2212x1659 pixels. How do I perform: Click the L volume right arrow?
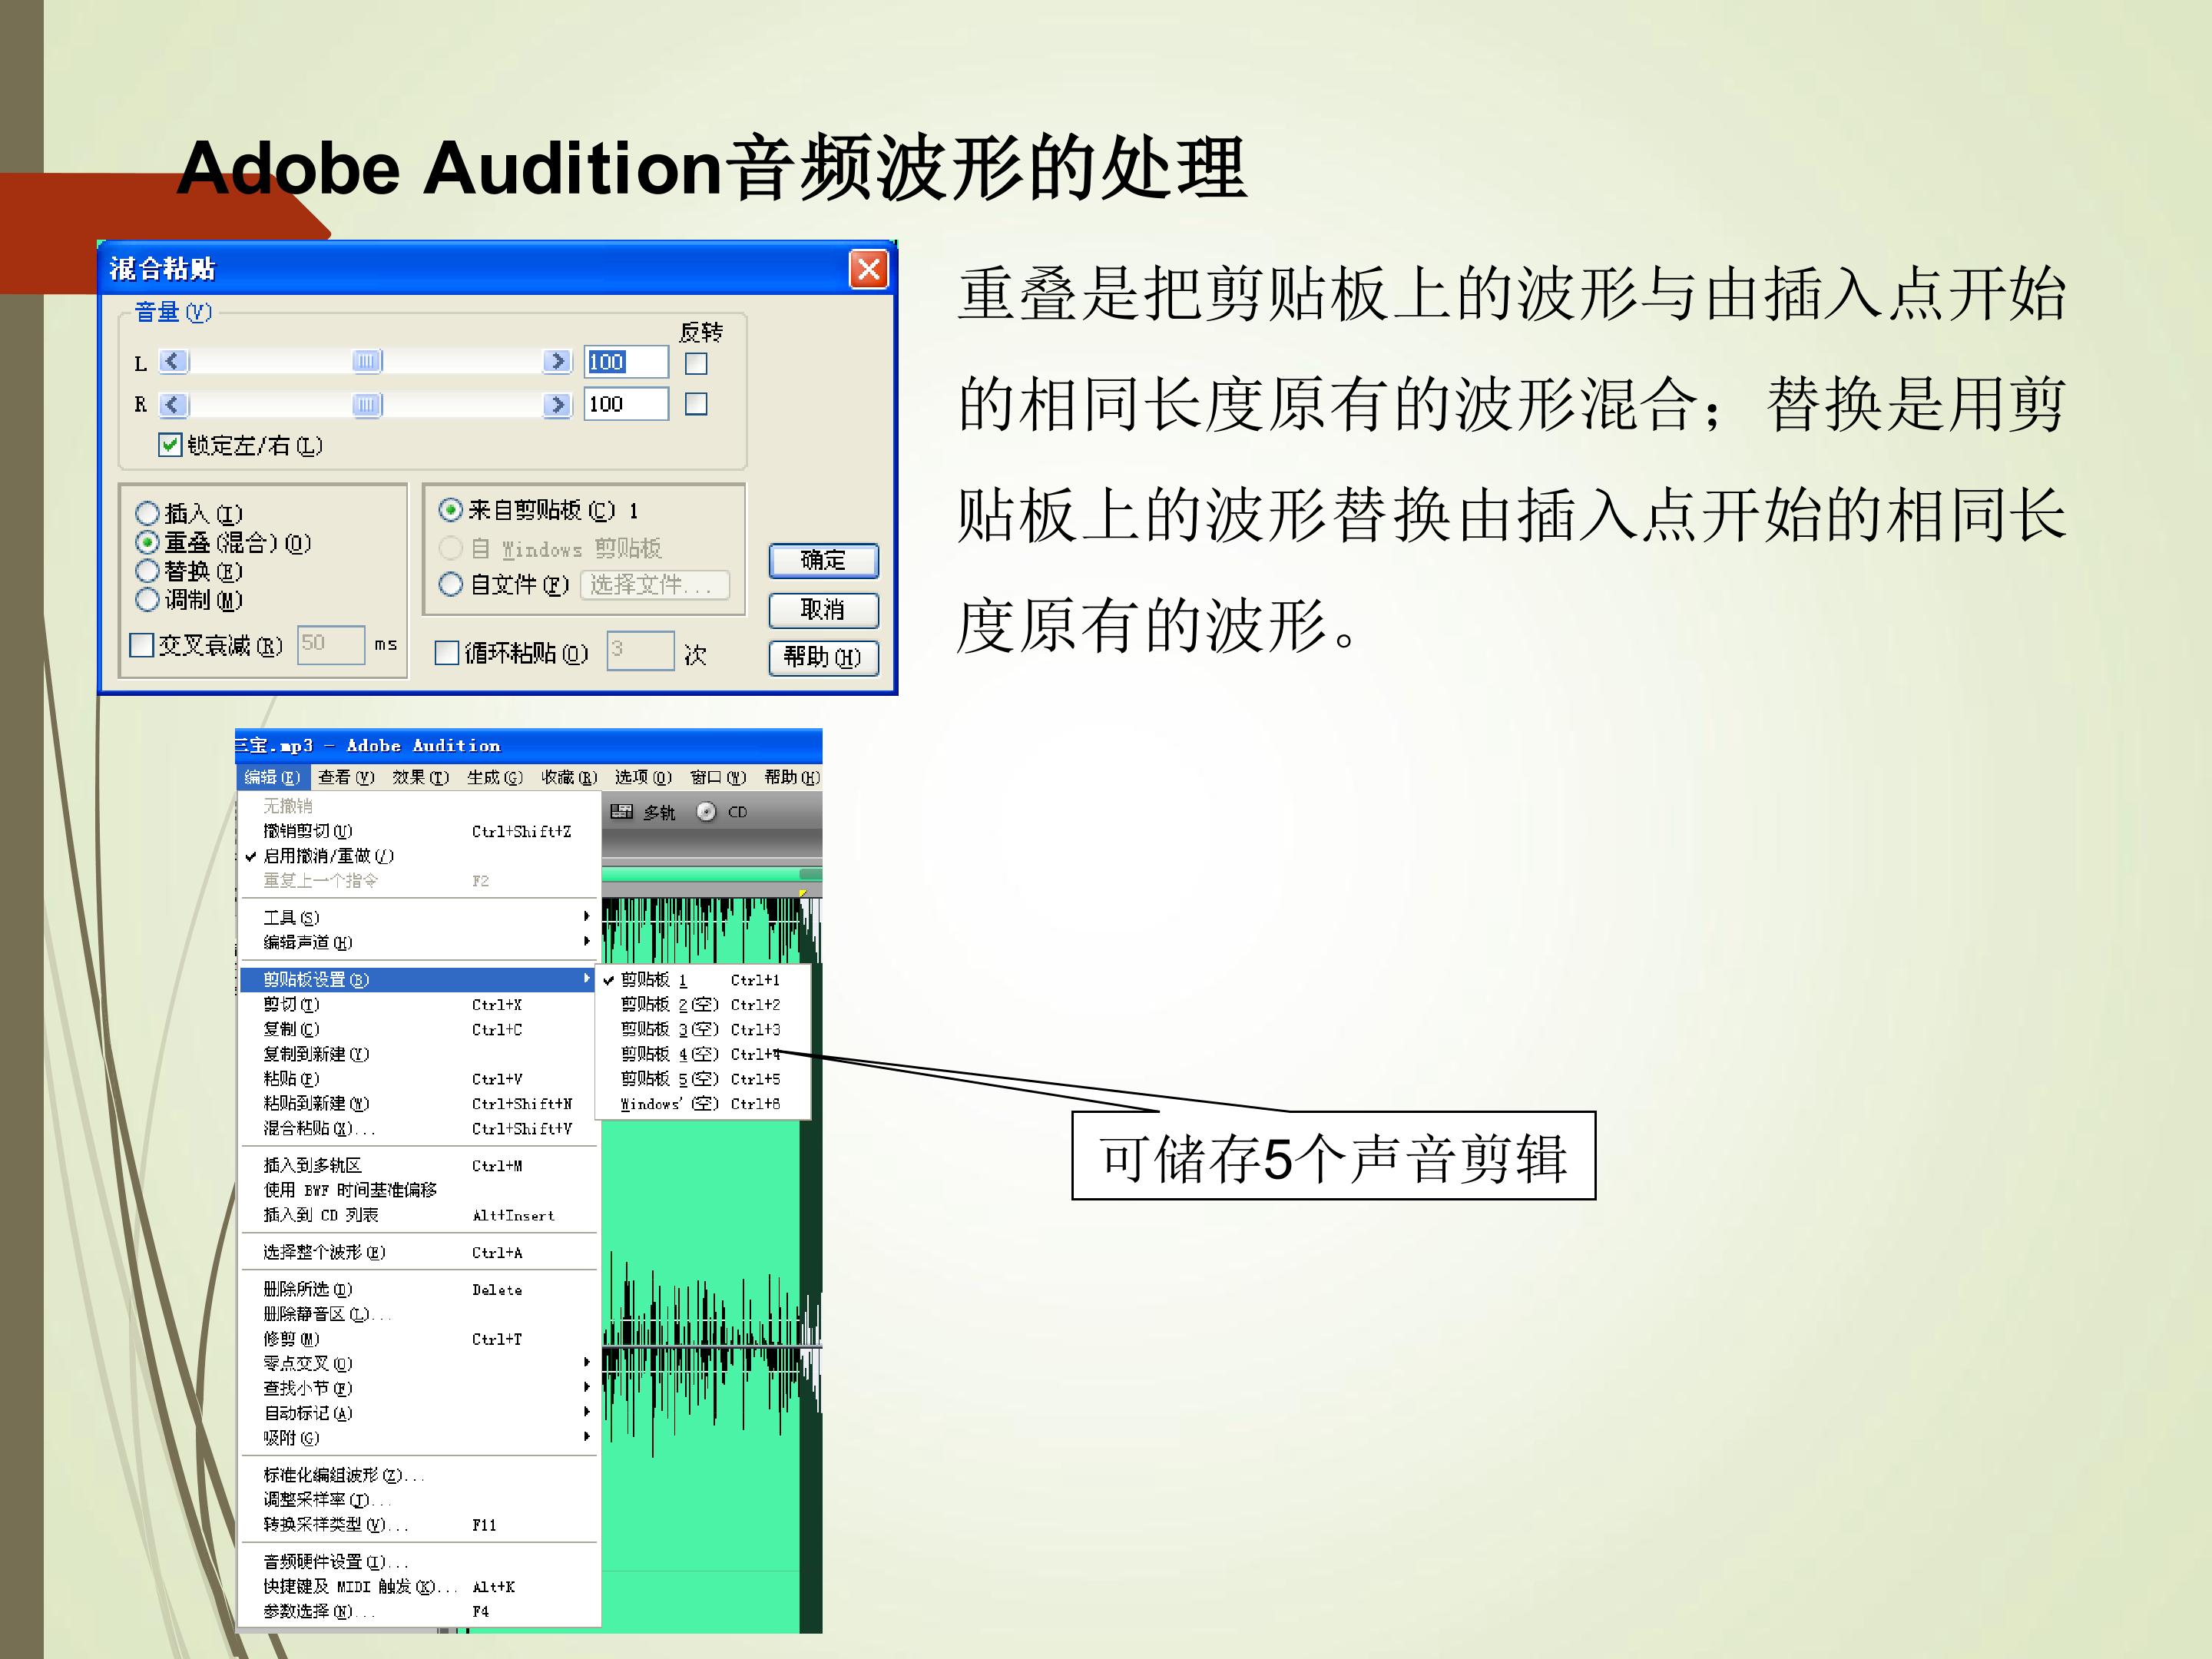[557, 361]
